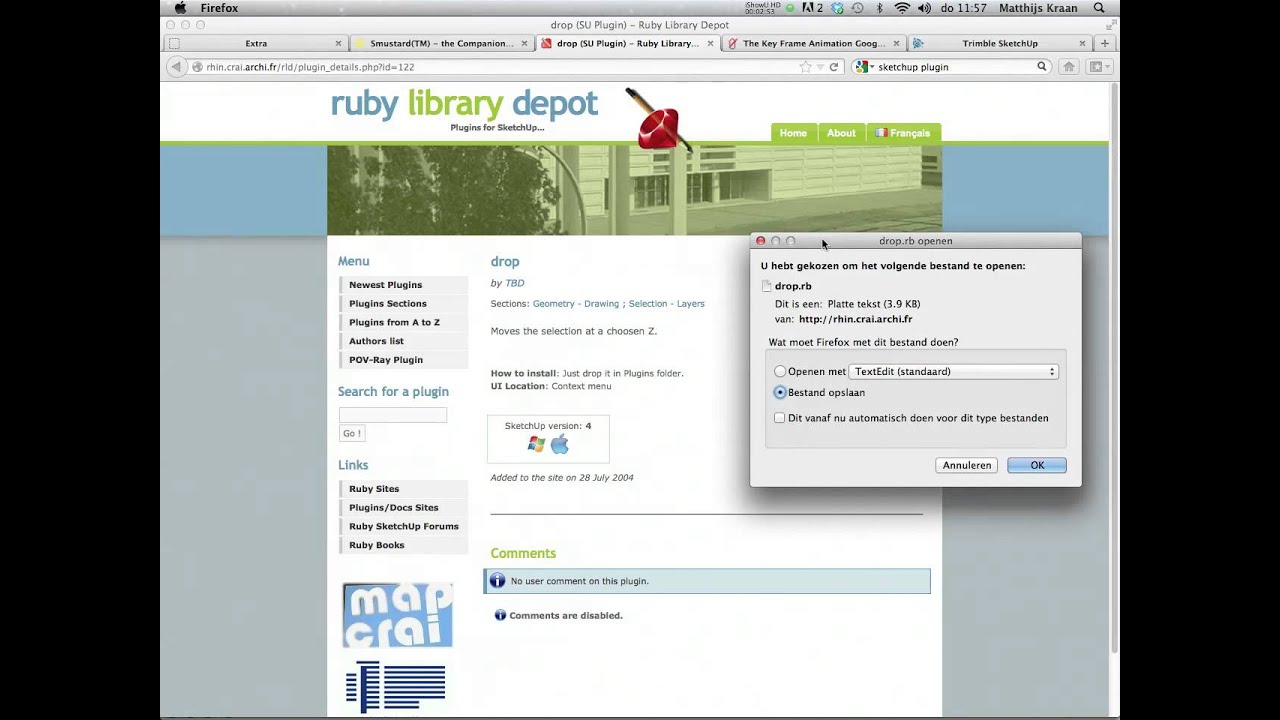
Task: Open the Google search engine selector
Action: [x=863, y=67]
